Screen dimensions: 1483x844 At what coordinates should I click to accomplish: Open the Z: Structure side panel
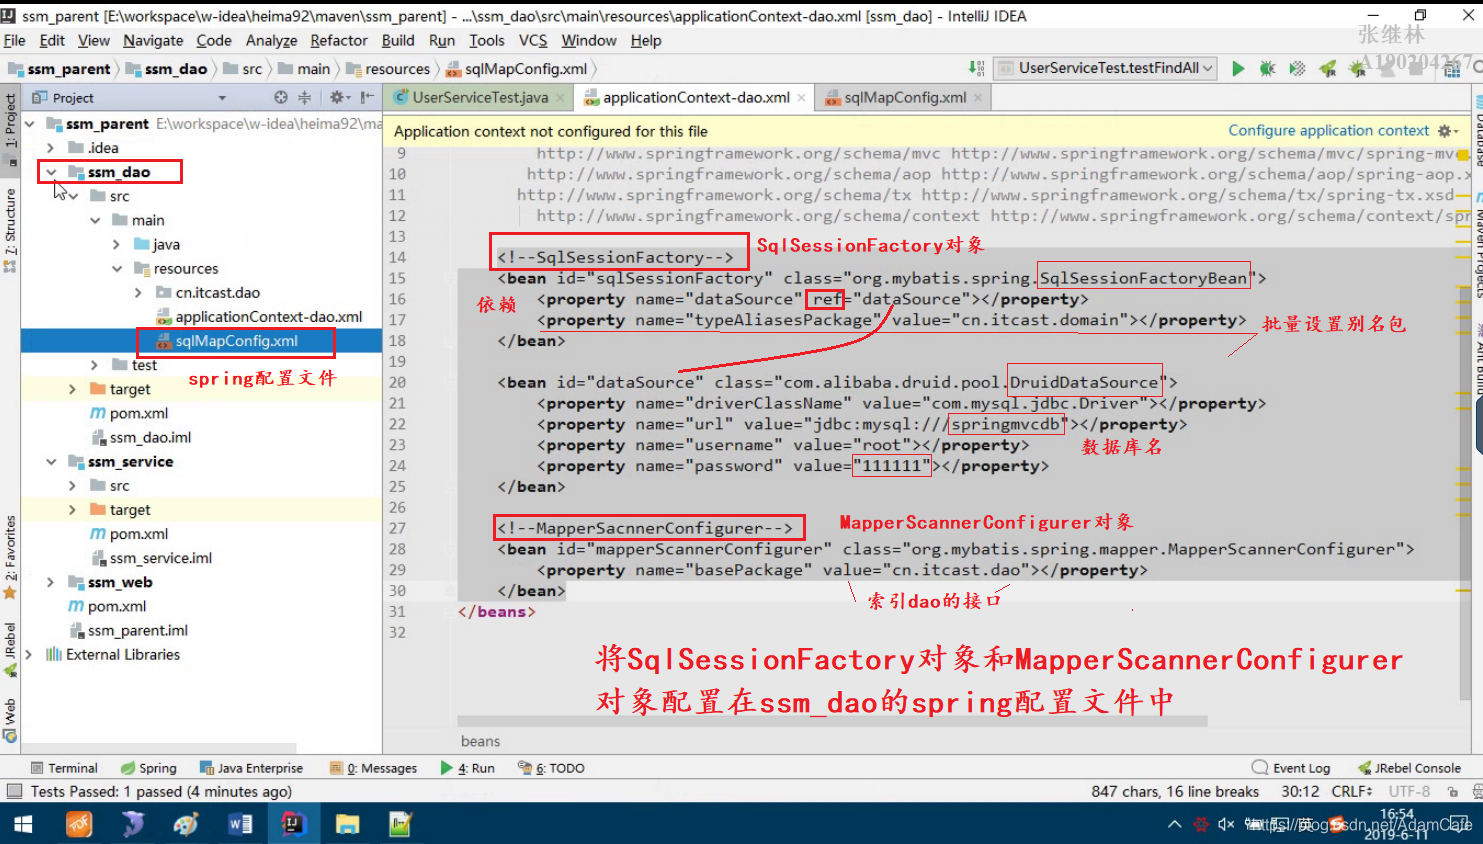[x=10, y=229]
